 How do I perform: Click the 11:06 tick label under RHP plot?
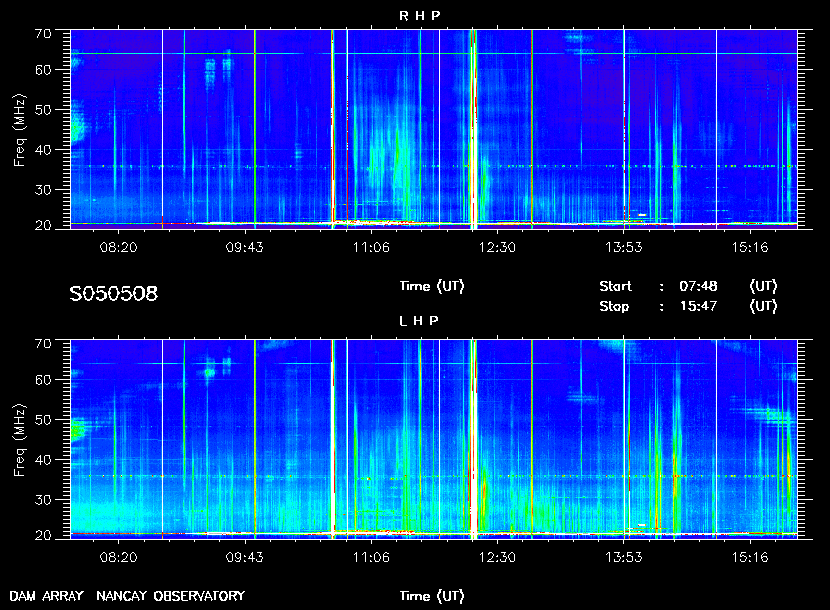pyautogui.click(x=371, y=247)
